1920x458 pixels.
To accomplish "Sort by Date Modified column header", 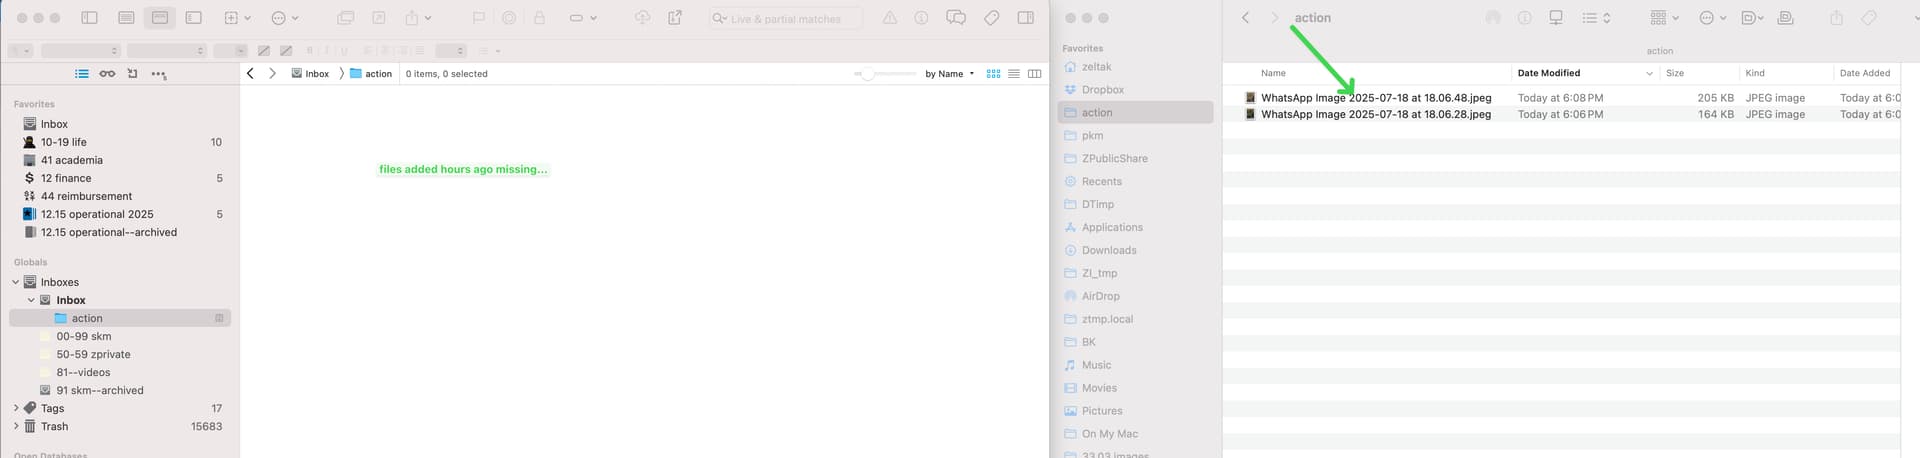I will pos(1549,73).
